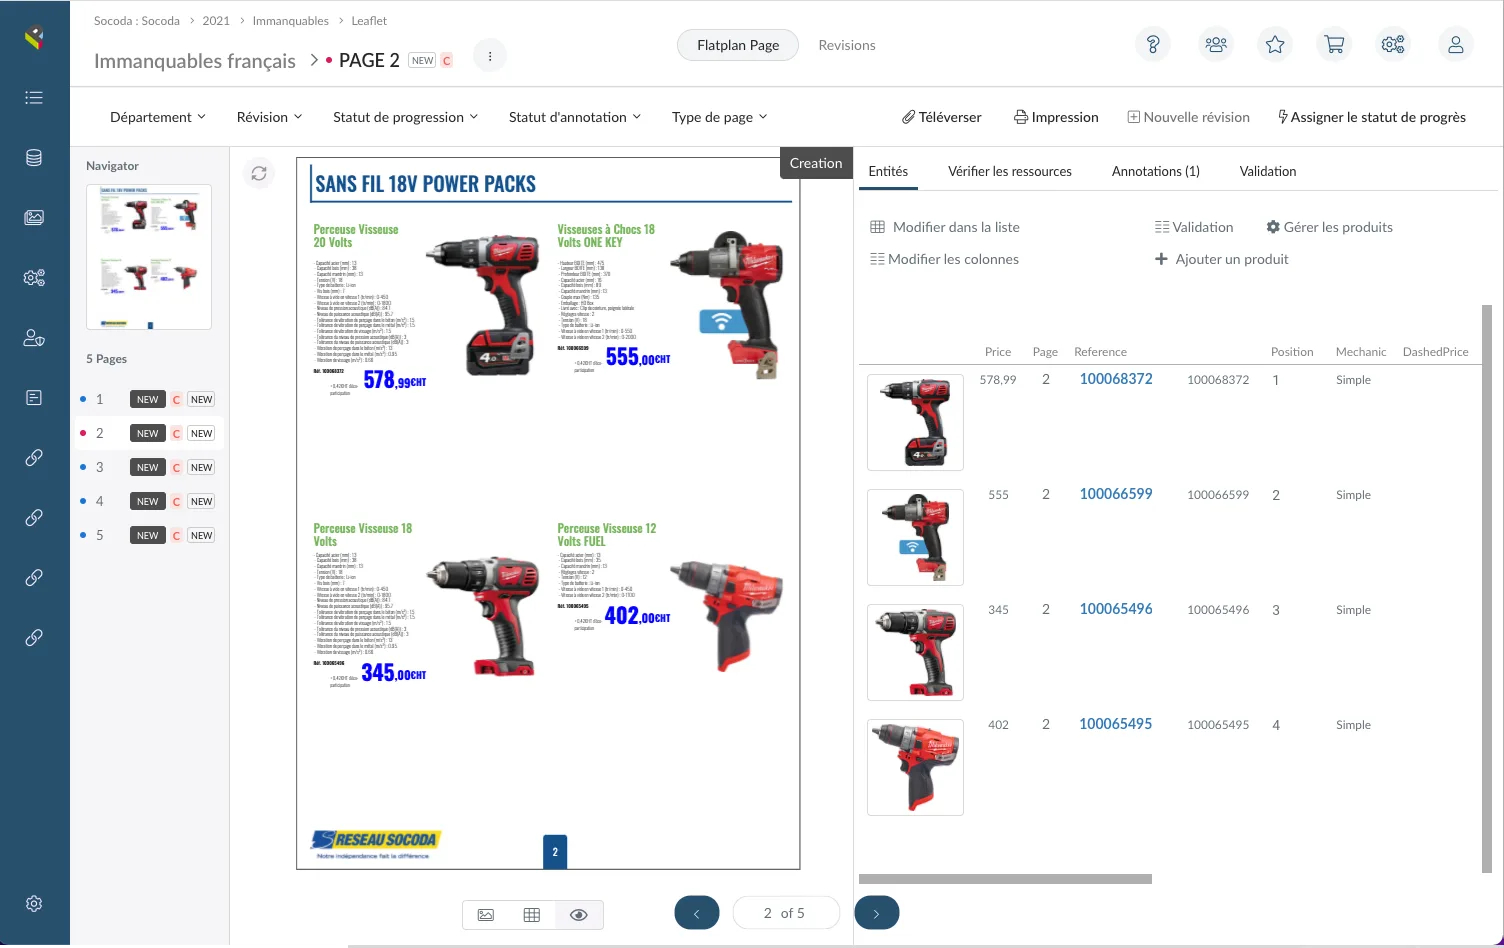Click the refresh icon beside the page preview
This screenshot has width=1504, height=948.
pyautogui.click(x=259, y=173)
